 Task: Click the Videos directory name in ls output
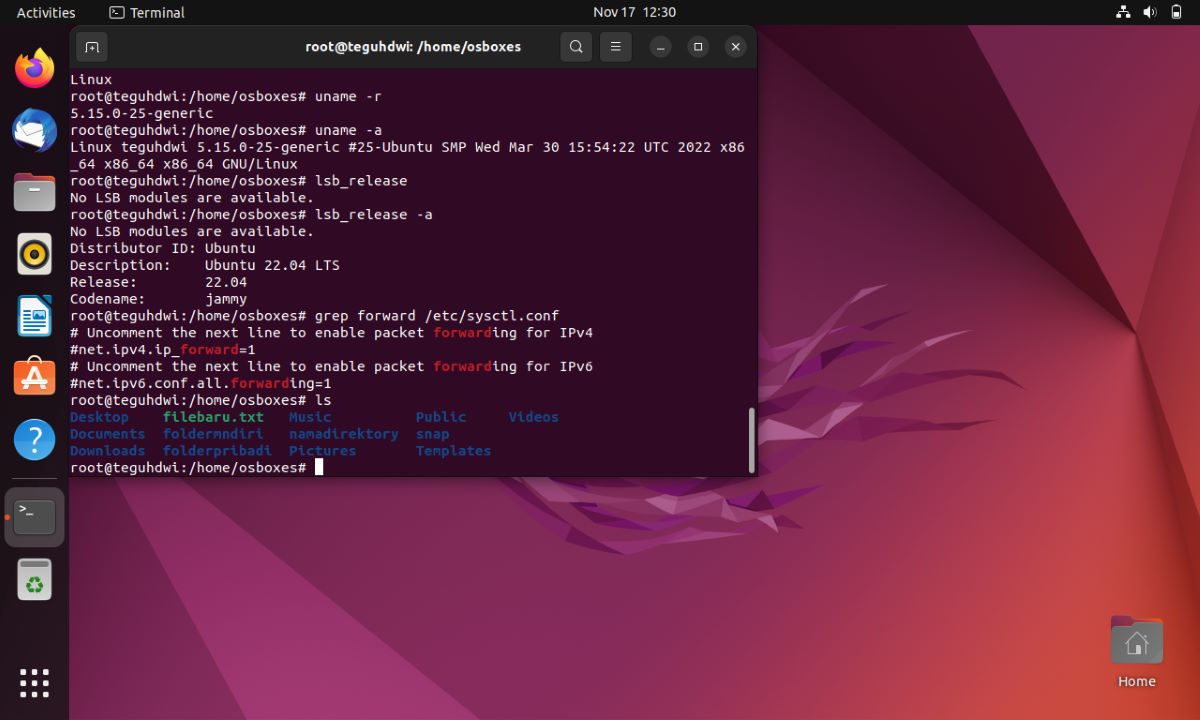coord(533,417)
